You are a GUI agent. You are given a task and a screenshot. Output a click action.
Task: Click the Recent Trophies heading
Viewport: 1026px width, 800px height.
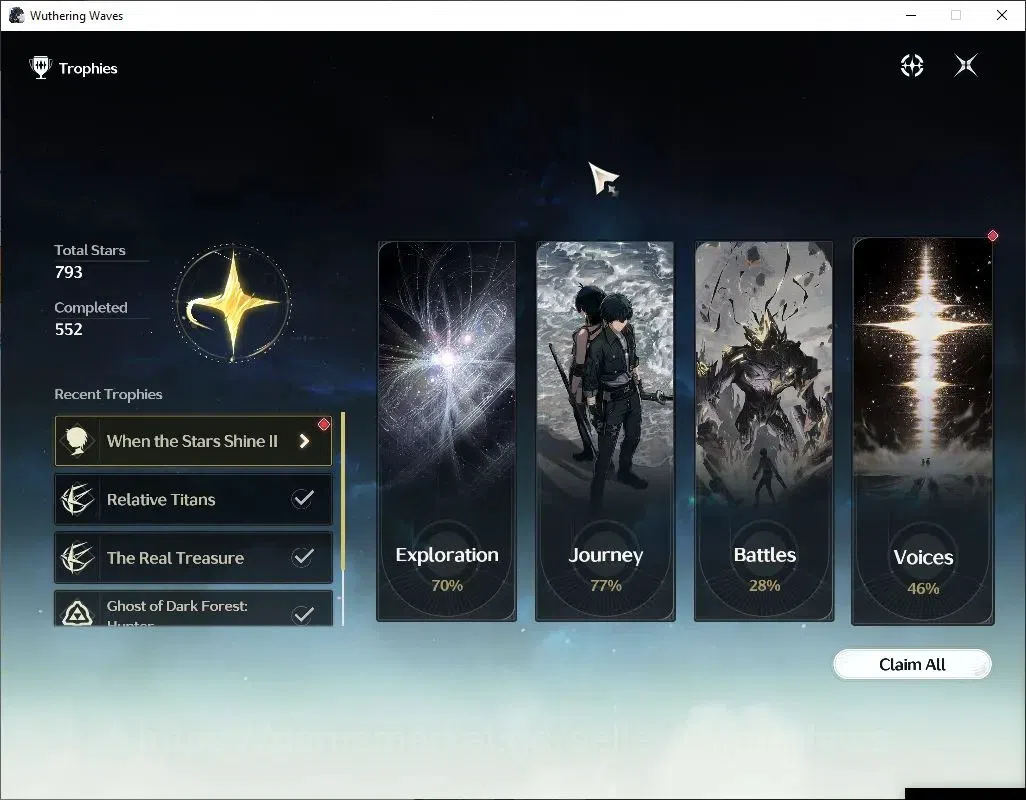pos(108,394)
